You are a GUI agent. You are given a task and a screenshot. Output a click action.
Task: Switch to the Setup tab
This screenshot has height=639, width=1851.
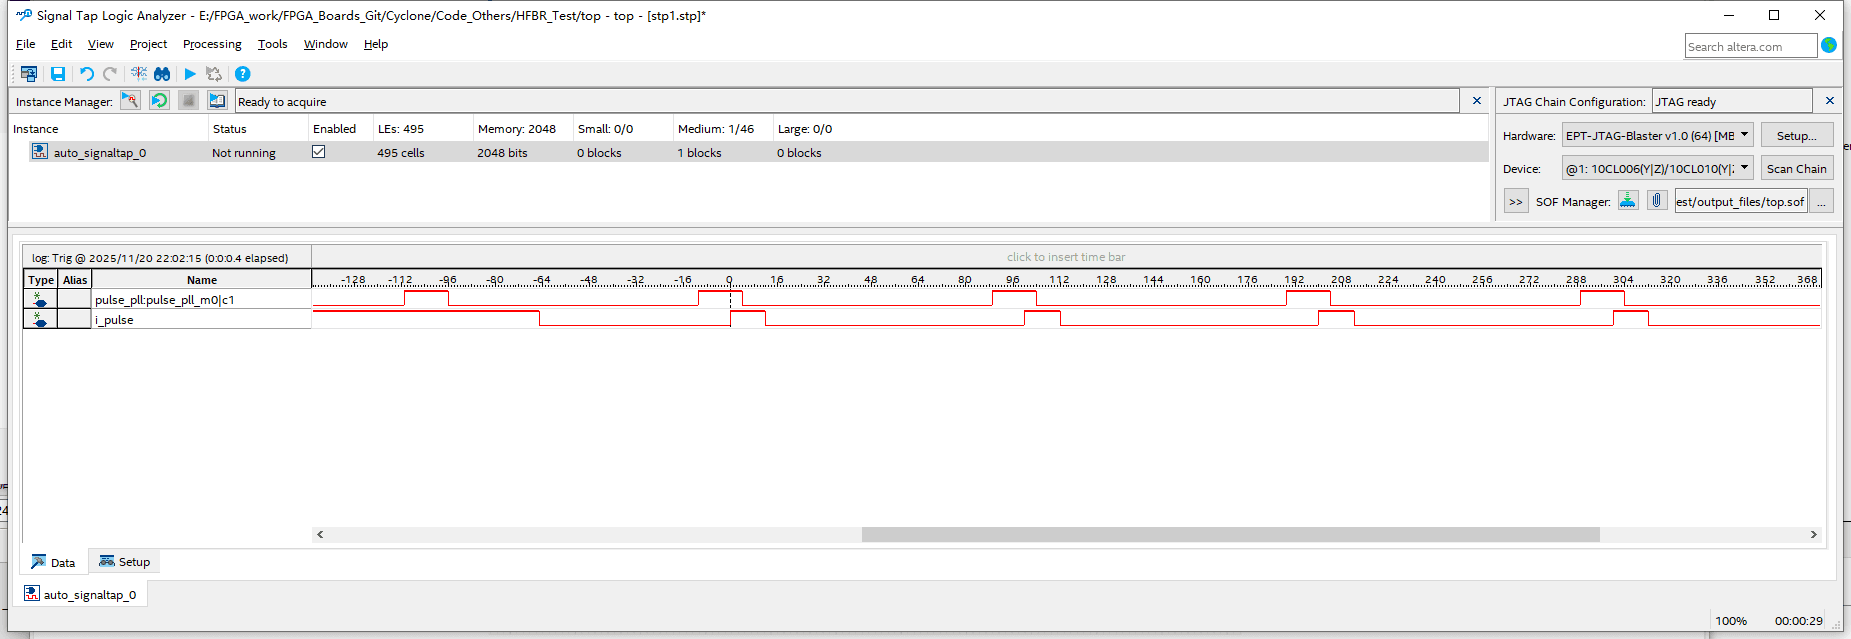tap(125, 562)
